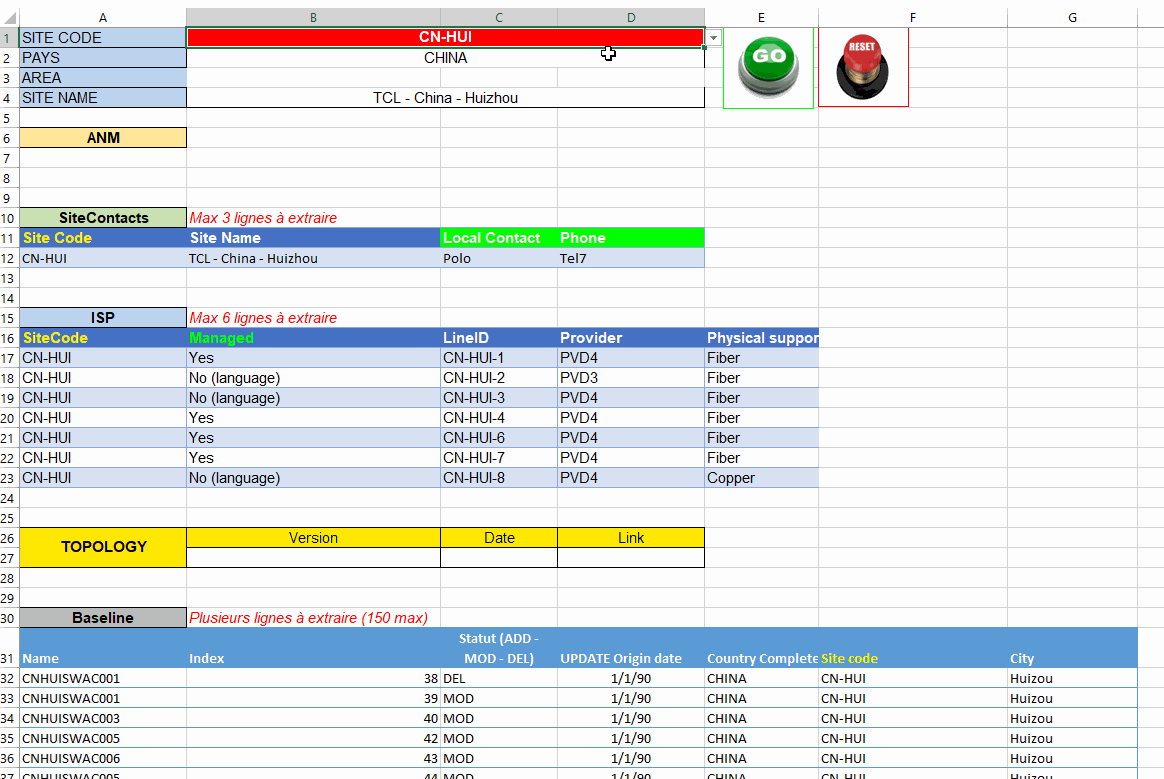Click the CHINA country cell in row 2

coord(445,58)
